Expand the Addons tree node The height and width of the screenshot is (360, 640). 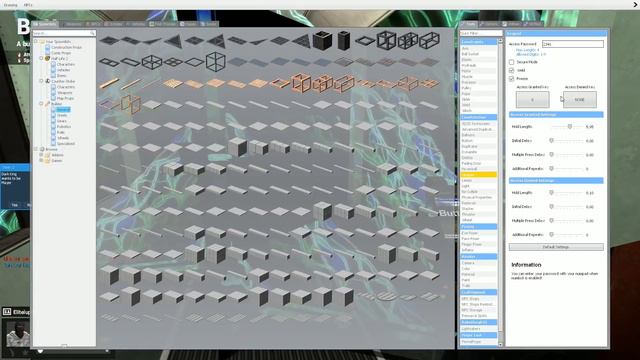[x=41, y=155]
